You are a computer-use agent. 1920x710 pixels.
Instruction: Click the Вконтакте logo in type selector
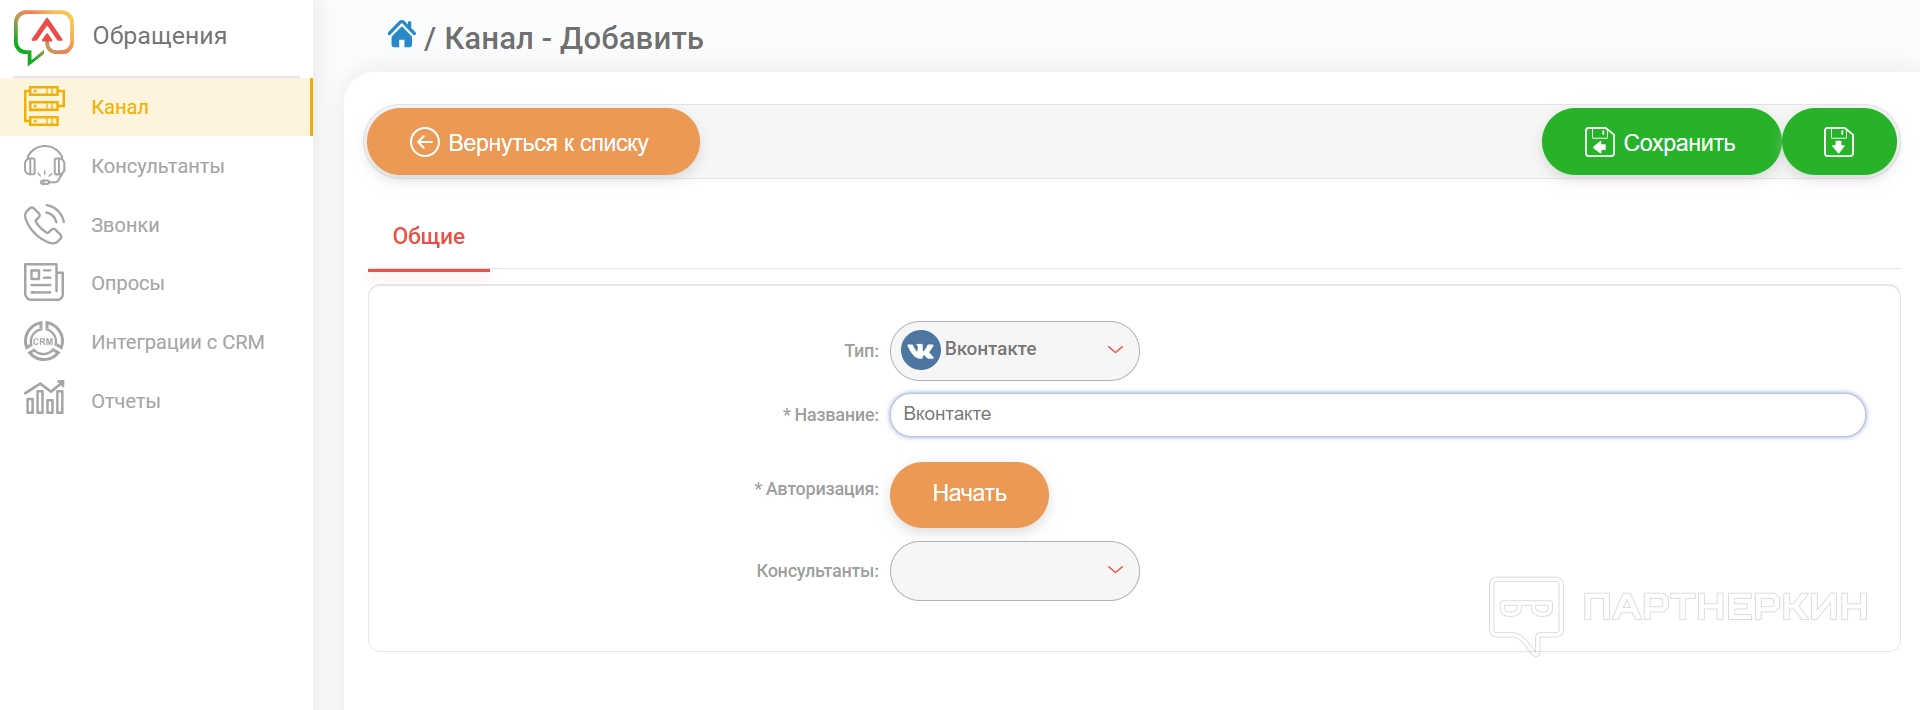(920, 350)
